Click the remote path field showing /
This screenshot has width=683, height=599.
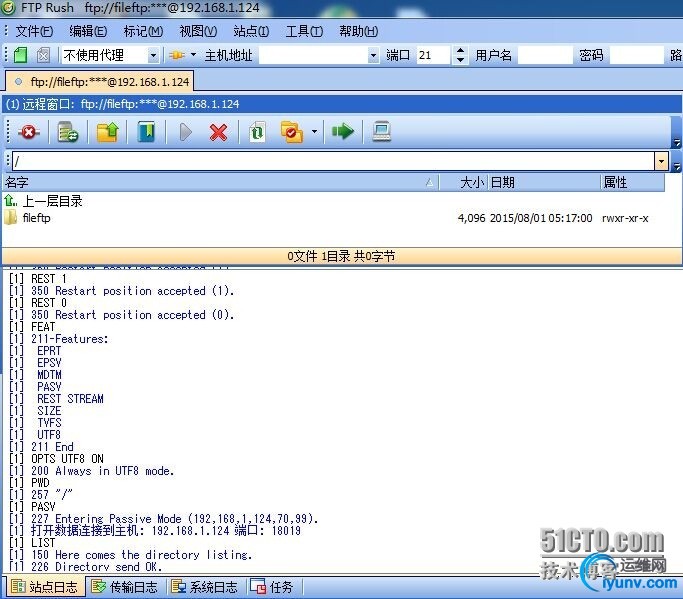(333, 162)
